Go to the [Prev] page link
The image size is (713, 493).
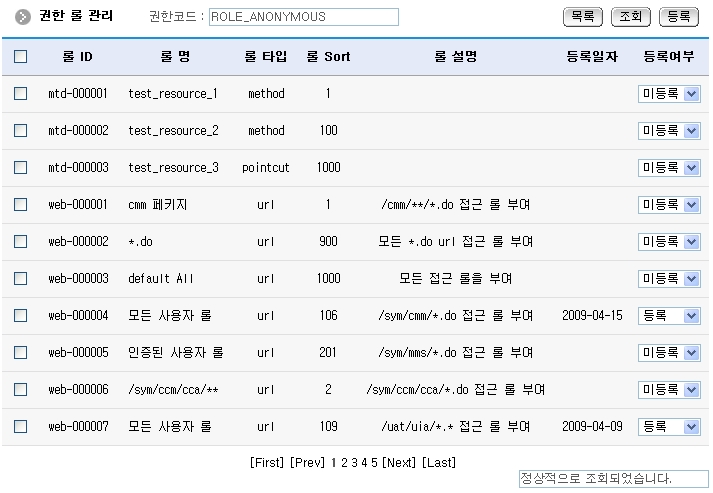pyautogui.click(x=308, y=462)
